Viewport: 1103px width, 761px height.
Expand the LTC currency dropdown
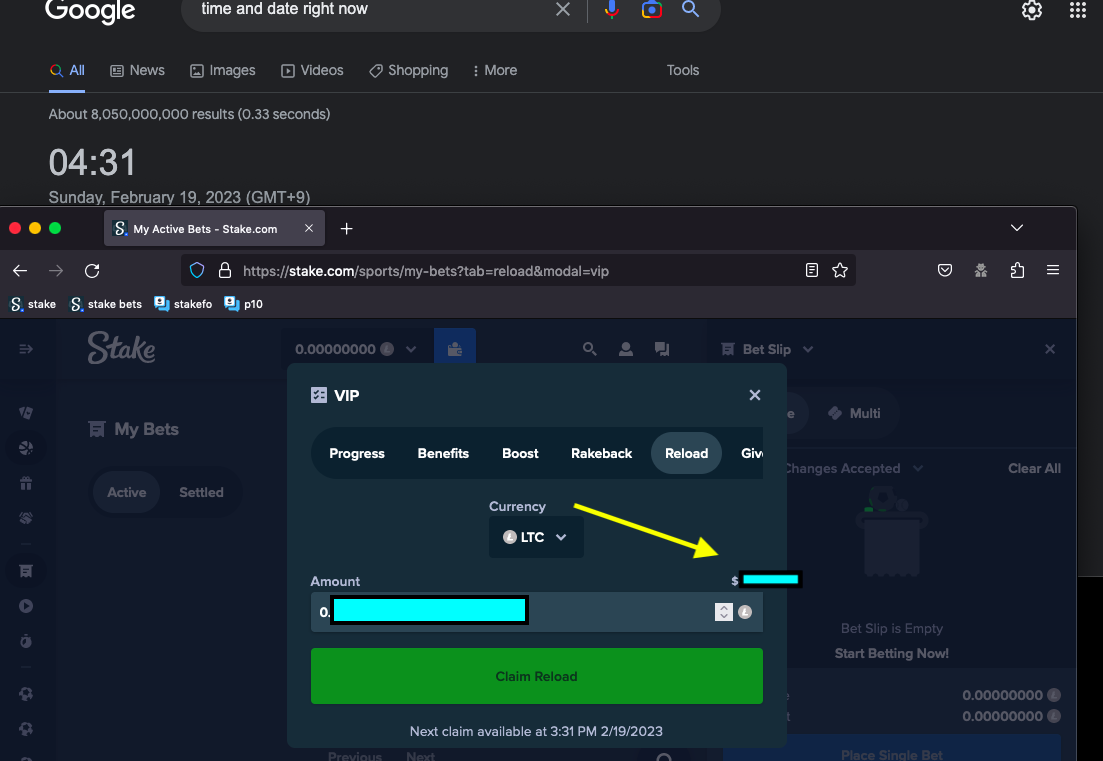point(536,537)
